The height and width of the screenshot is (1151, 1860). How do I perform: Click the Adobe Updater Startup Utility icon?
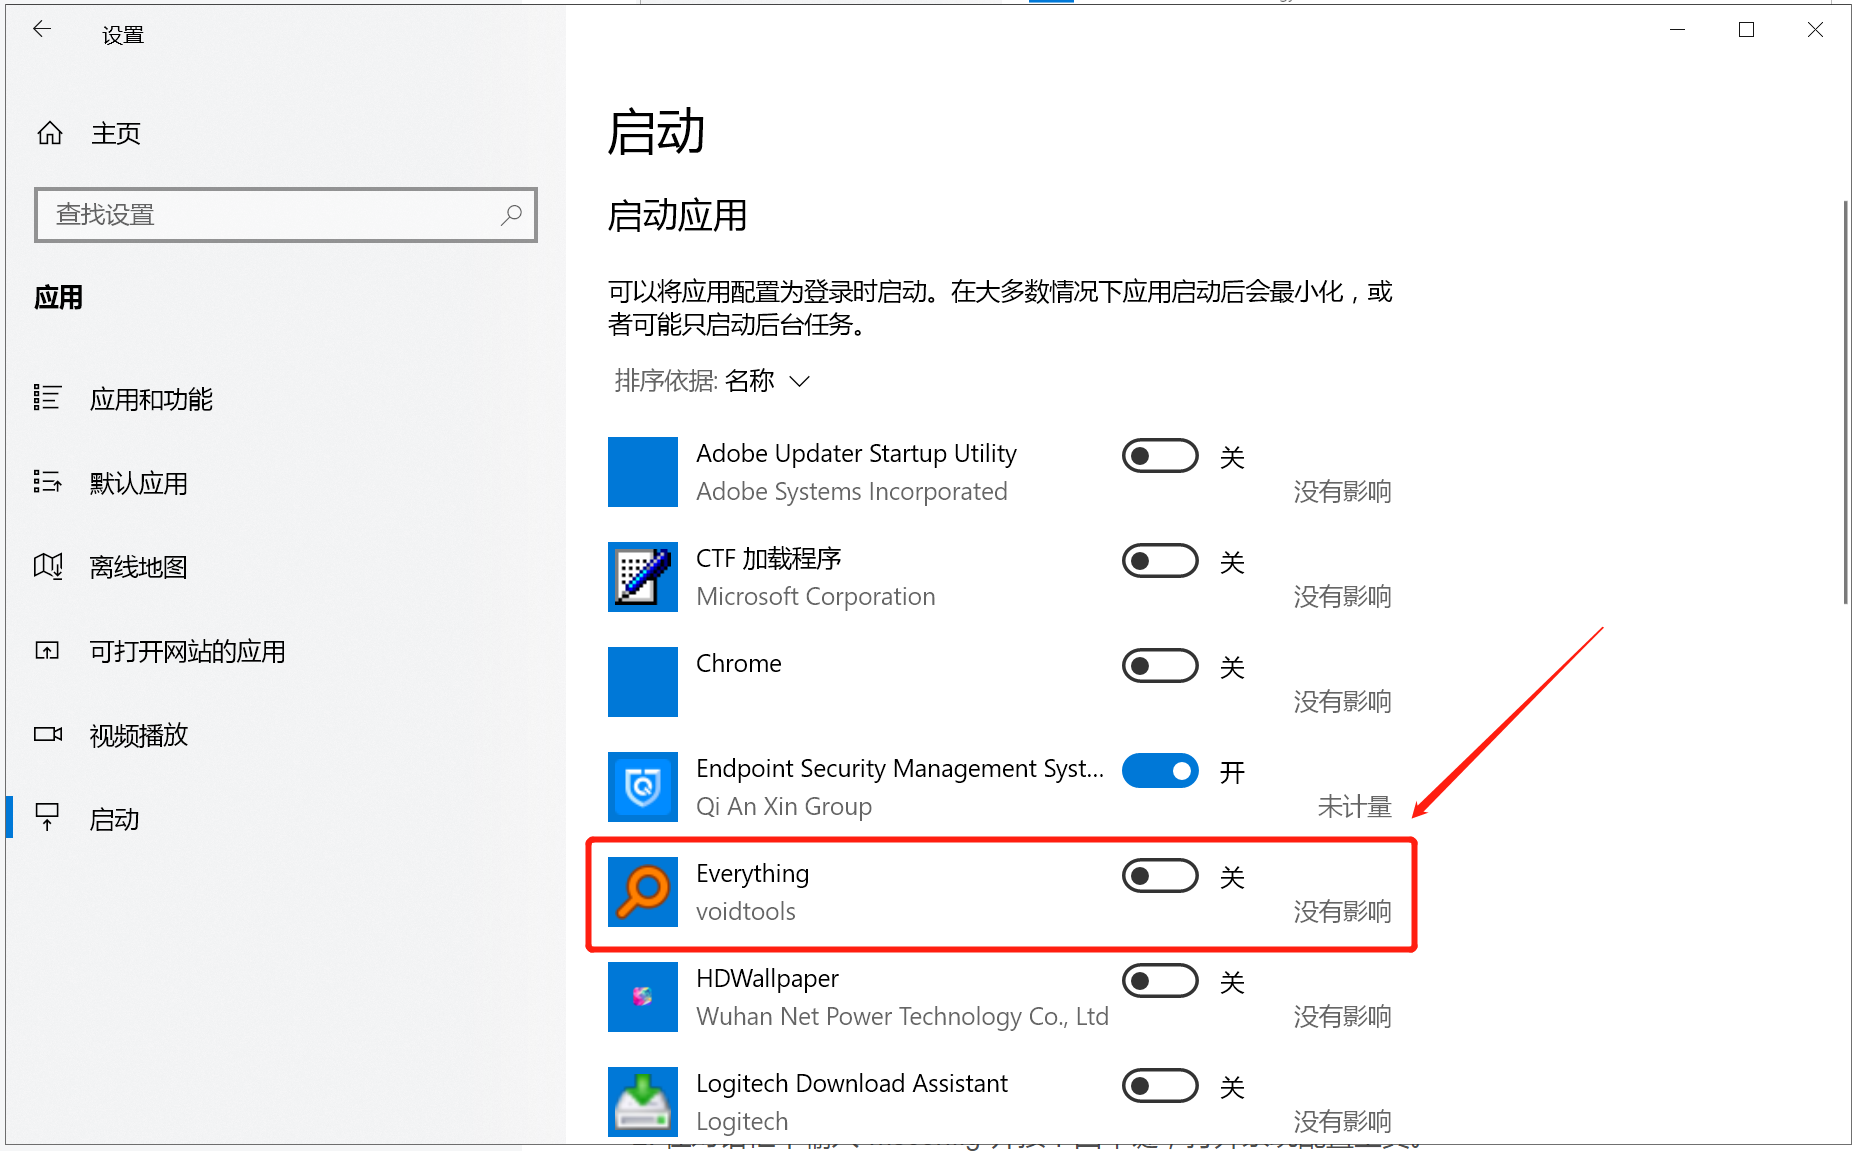click(643, 472)
